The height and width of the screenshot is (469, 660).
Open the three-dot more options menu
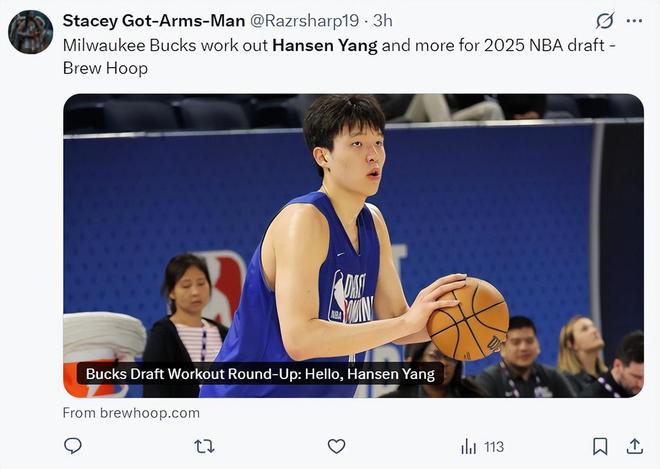[634, 21]
